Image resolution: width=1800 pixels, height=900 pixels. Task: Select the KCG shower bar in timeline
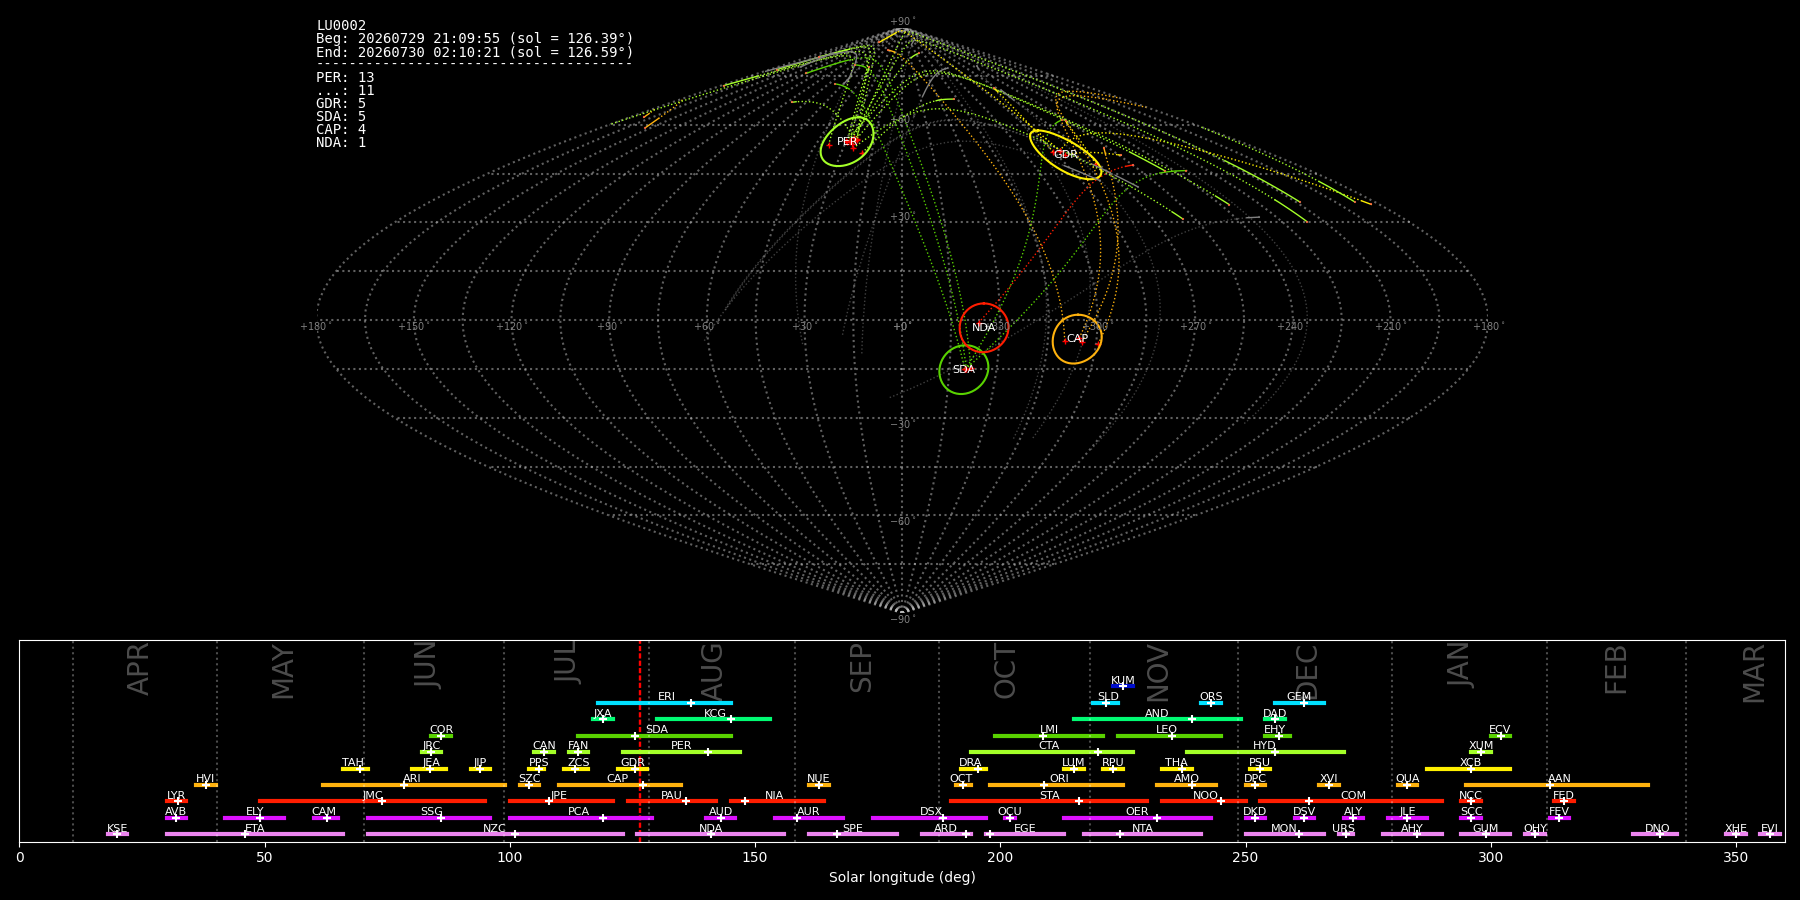coord(713,719)
